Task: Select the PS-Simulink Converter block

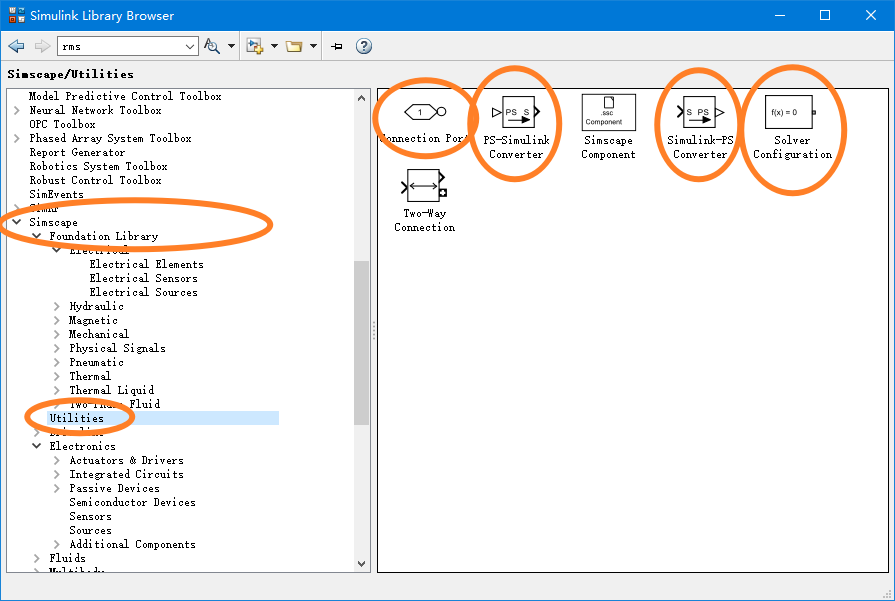Action: click(x=516, y=127)
